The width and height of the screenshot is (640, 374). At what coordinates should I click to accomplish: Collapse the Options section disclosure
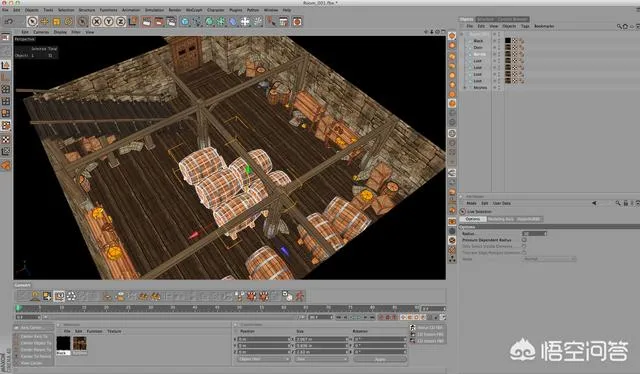(461, 227)
